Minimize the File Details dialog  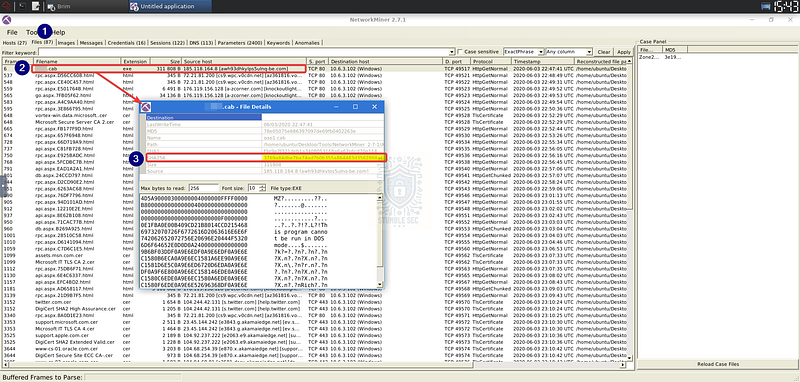click(x=337, y=107)
